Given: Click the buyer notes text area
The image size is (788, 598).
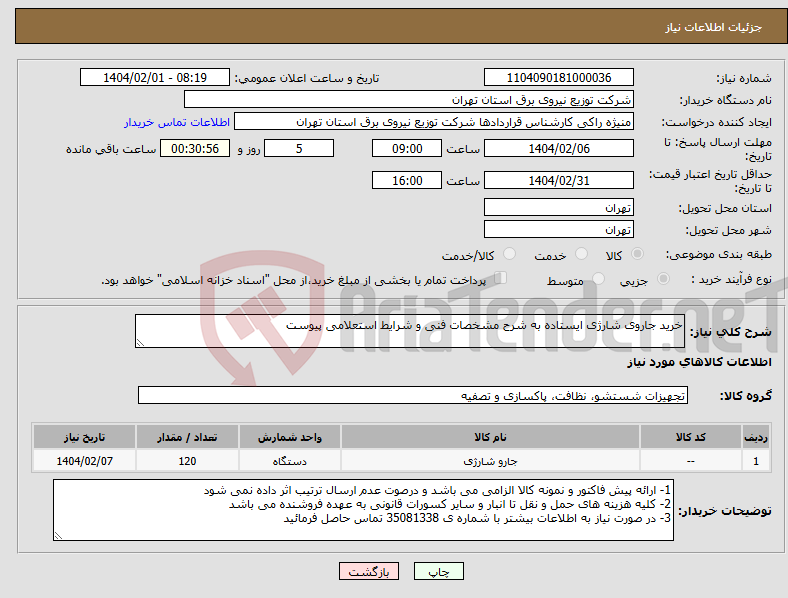Looking at the screenshot, I should coord(363,510).
